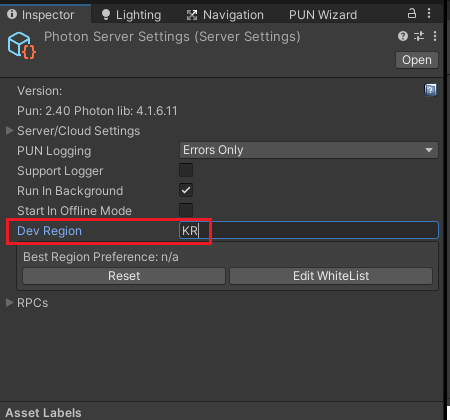Open the Server Settings help icon
The image size is (450, 420).
pos(403,36)
